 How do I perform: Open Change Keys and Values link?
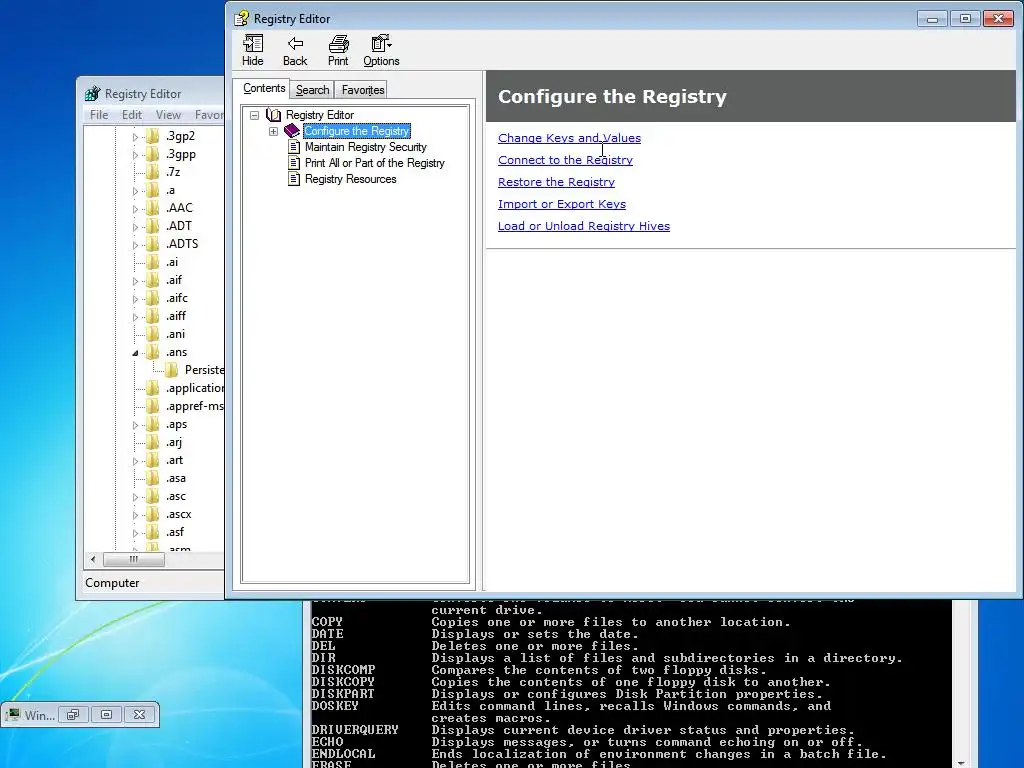569,138
